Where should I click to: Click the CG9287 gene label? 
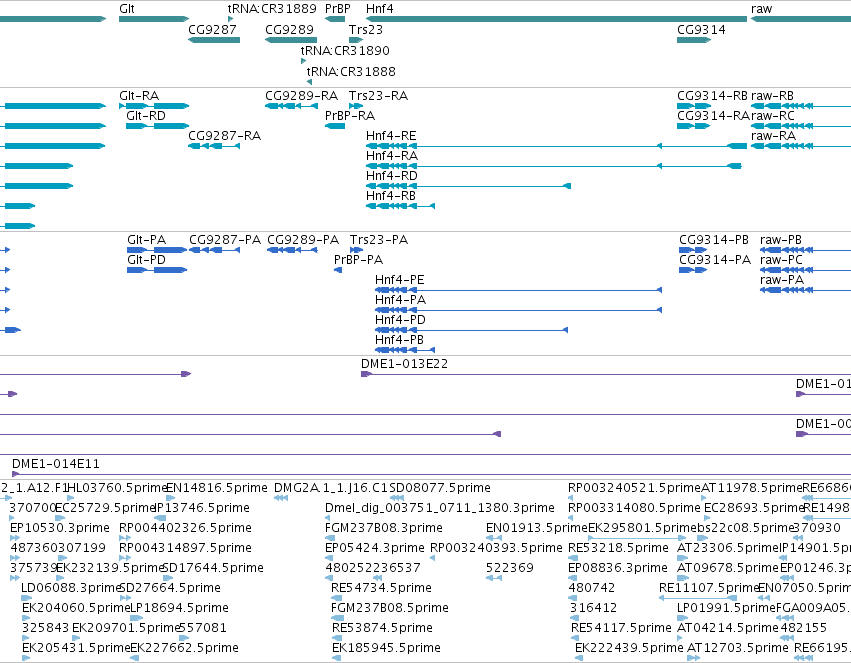click(x=212, y=29)
